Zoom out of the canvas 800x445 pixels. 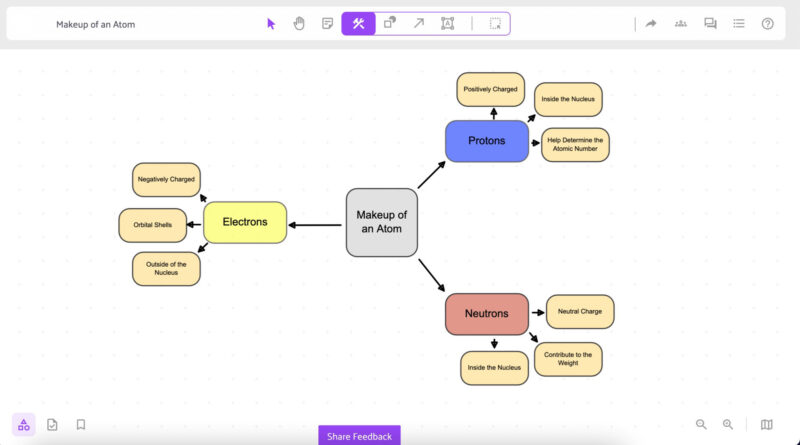click(x=701, y=425)
